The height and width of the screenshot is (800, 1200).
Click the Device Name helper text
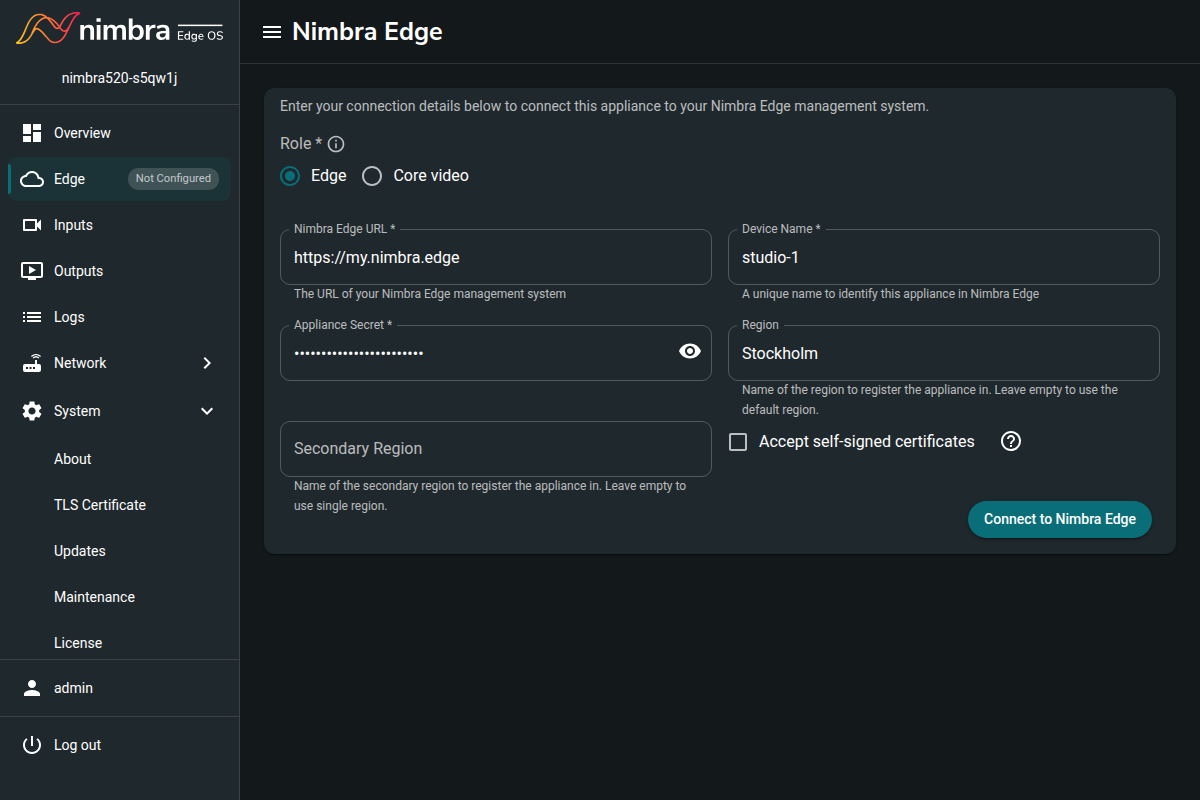[x=890, y=294]
